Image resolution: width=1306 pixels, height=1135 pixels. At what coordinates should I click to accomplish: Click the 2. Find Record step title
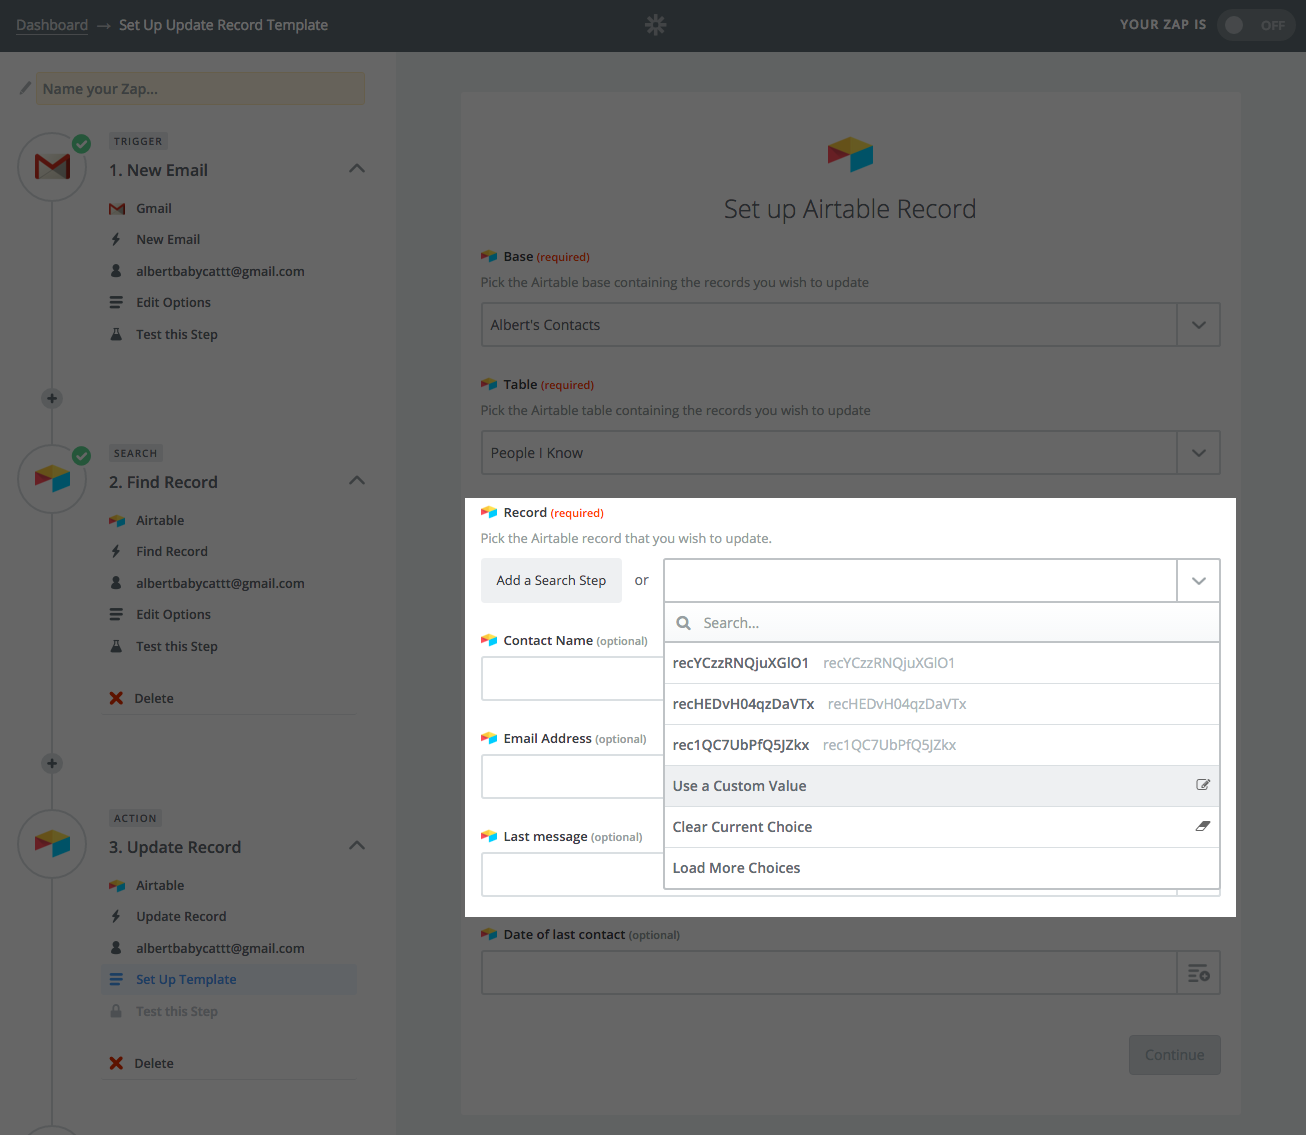(163, 482)
